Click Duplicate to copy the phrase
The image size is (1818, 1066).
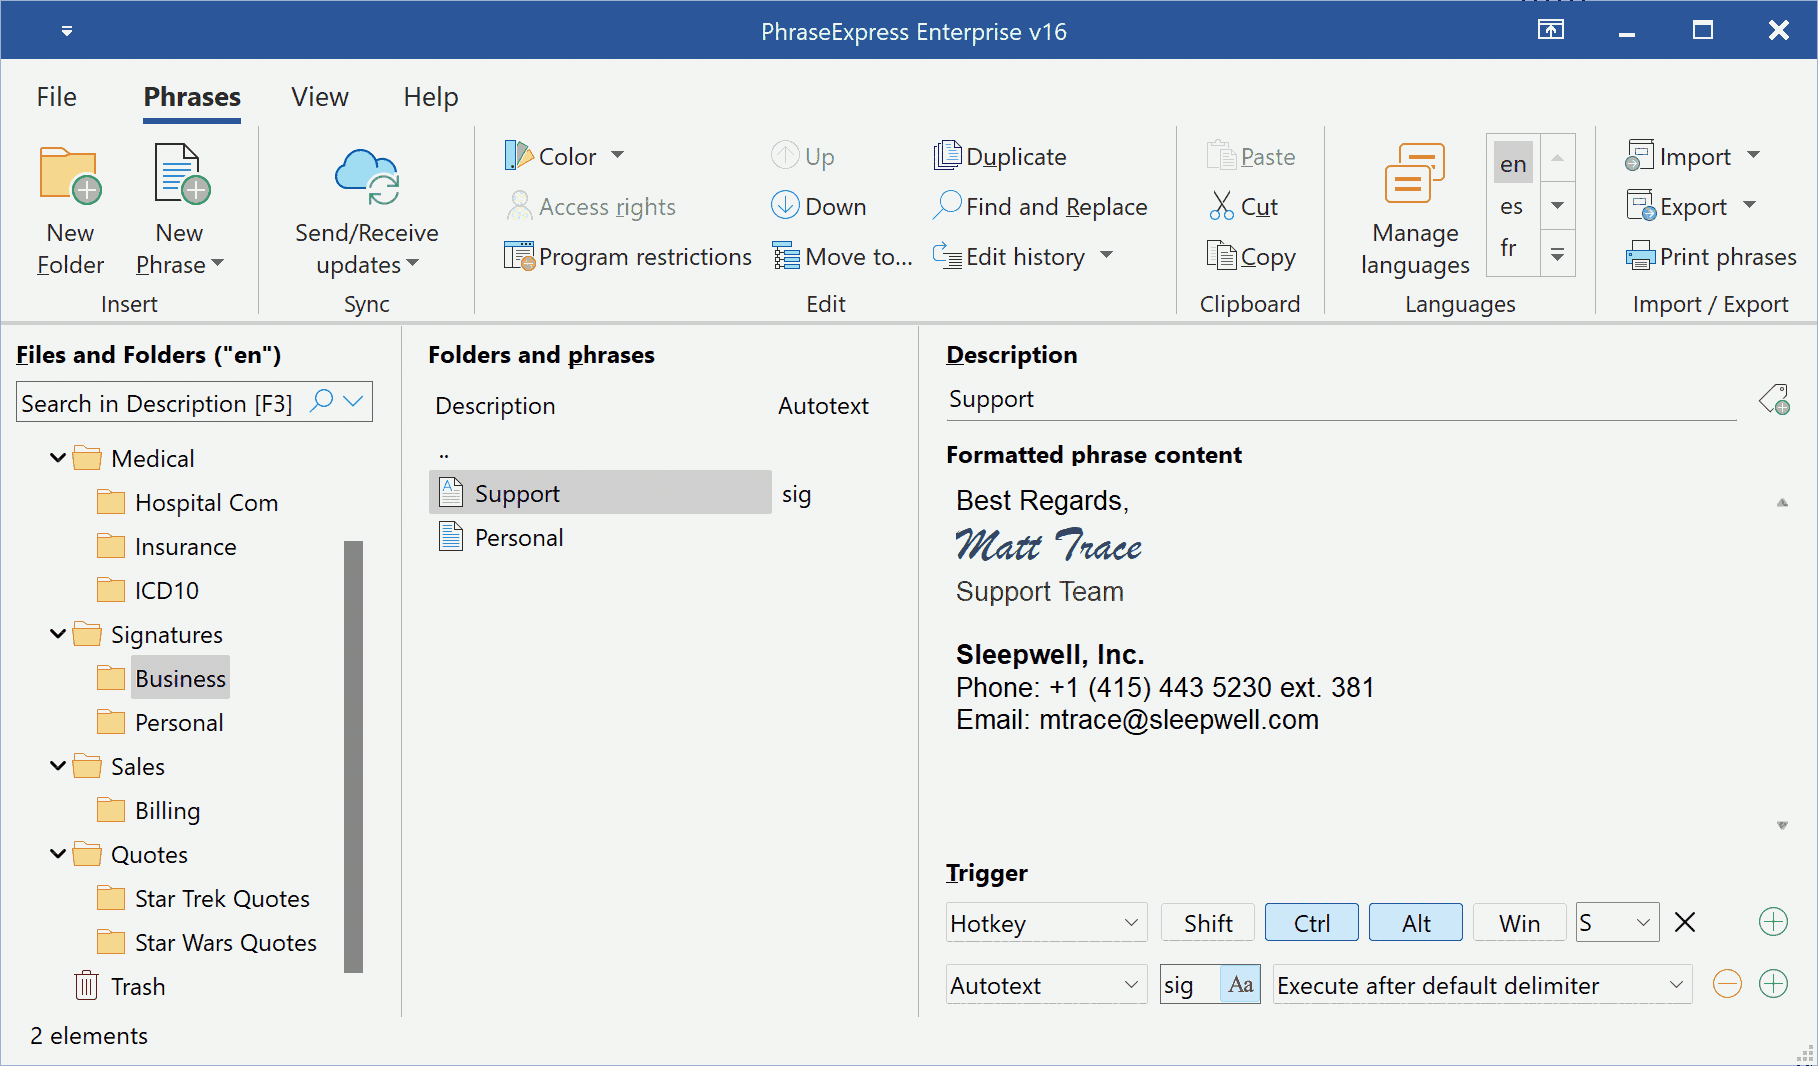click(999, 156)
